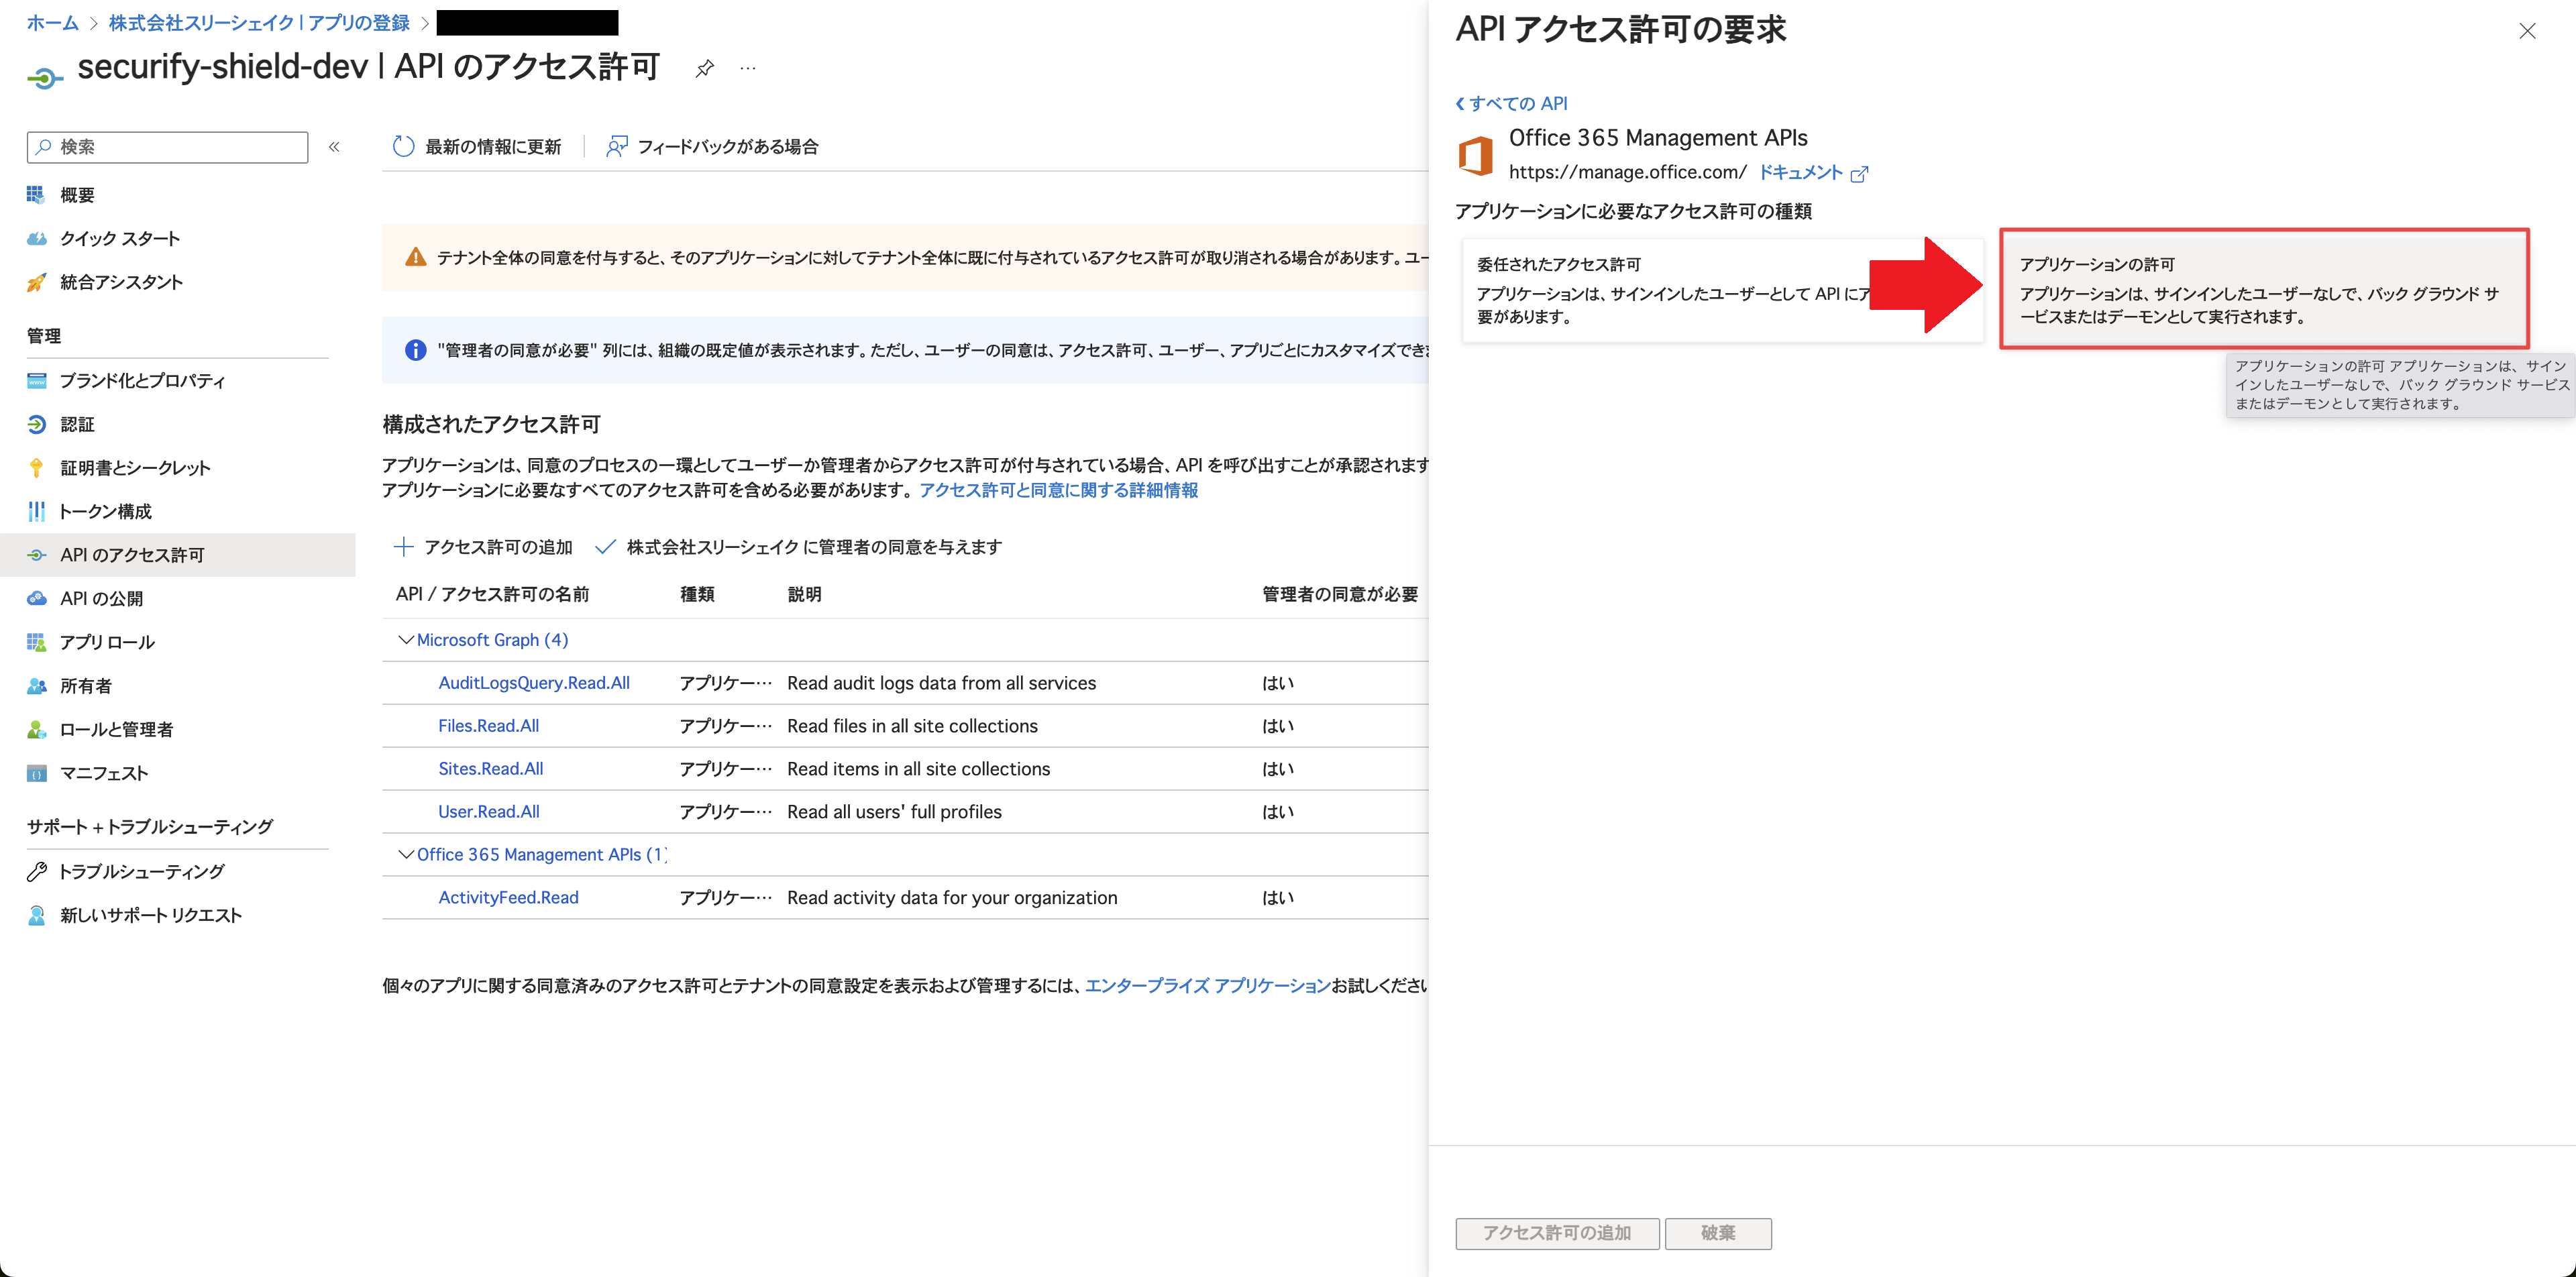Screen dimensions: 2576x1277
Task: Open the ドキュメント link
Action: (x=1800, y=172)
